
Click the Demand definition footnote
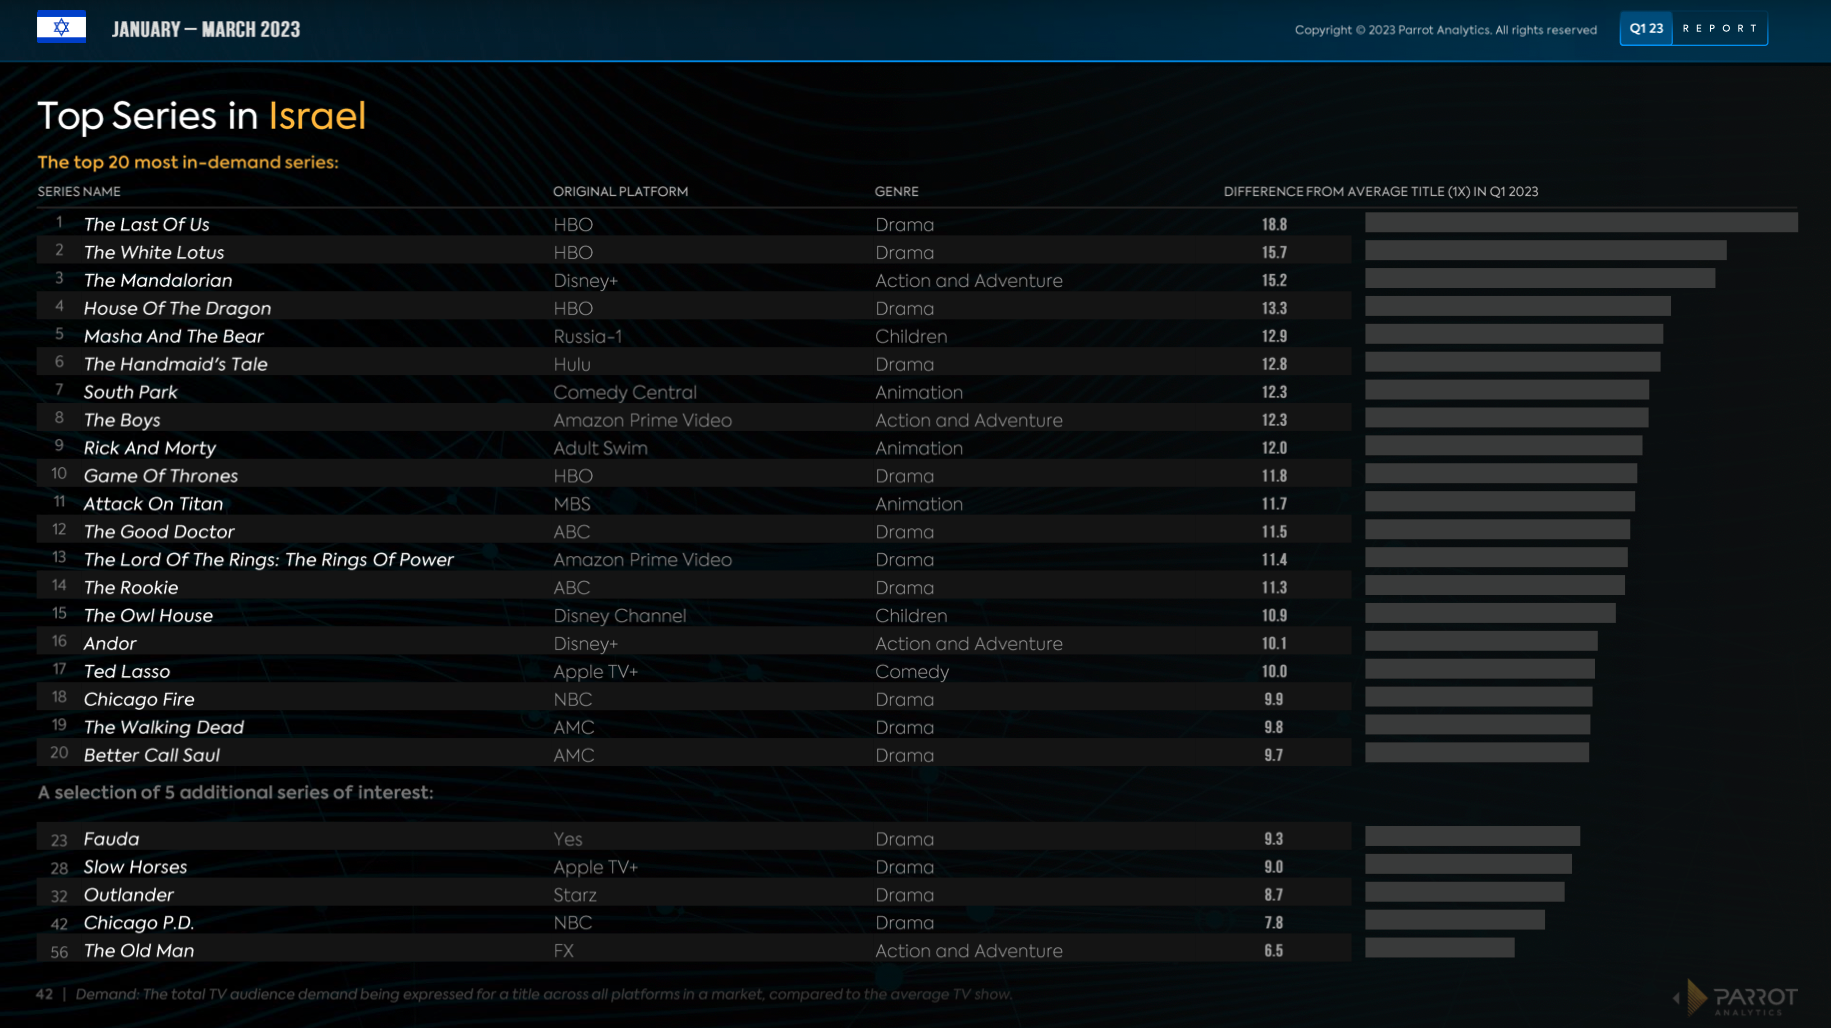pyautogui.click(x=544, y=994)
